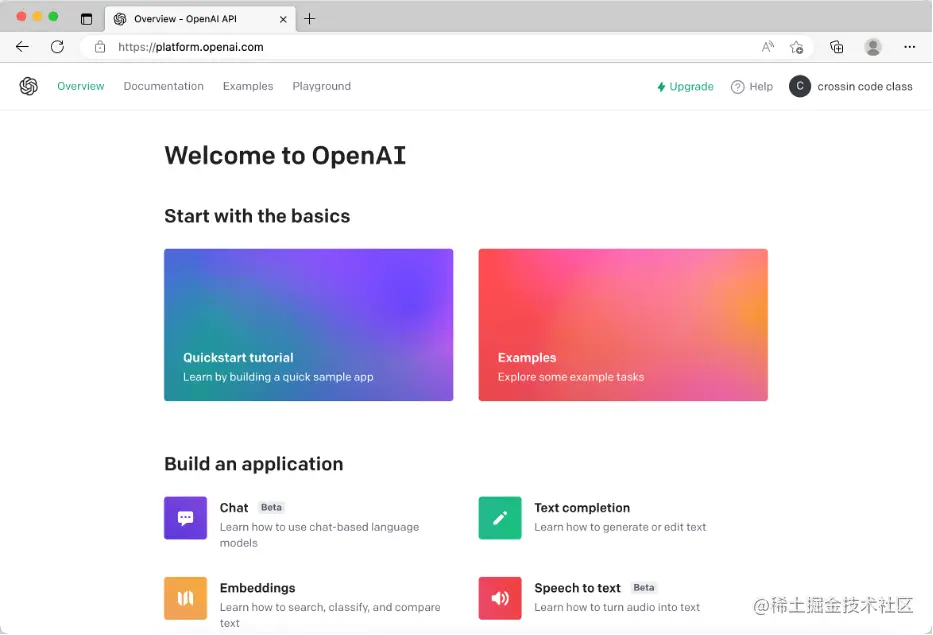The height and width of the screenshot is (635, 933).
Task: Open the Chat title link
Action: (x=234, y=508)
